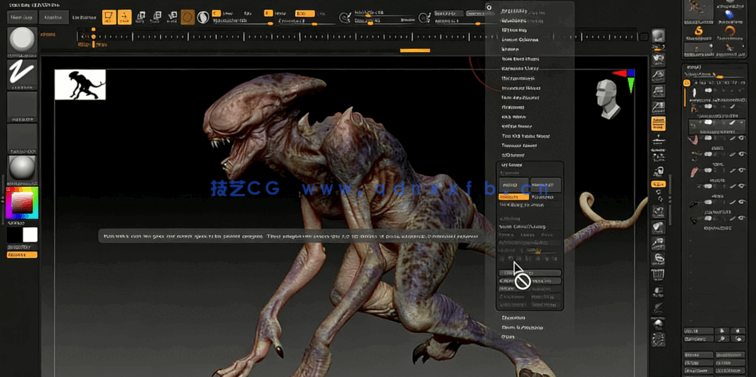
Task: Open the material sphere selector
Action: [x=22, y=169]
